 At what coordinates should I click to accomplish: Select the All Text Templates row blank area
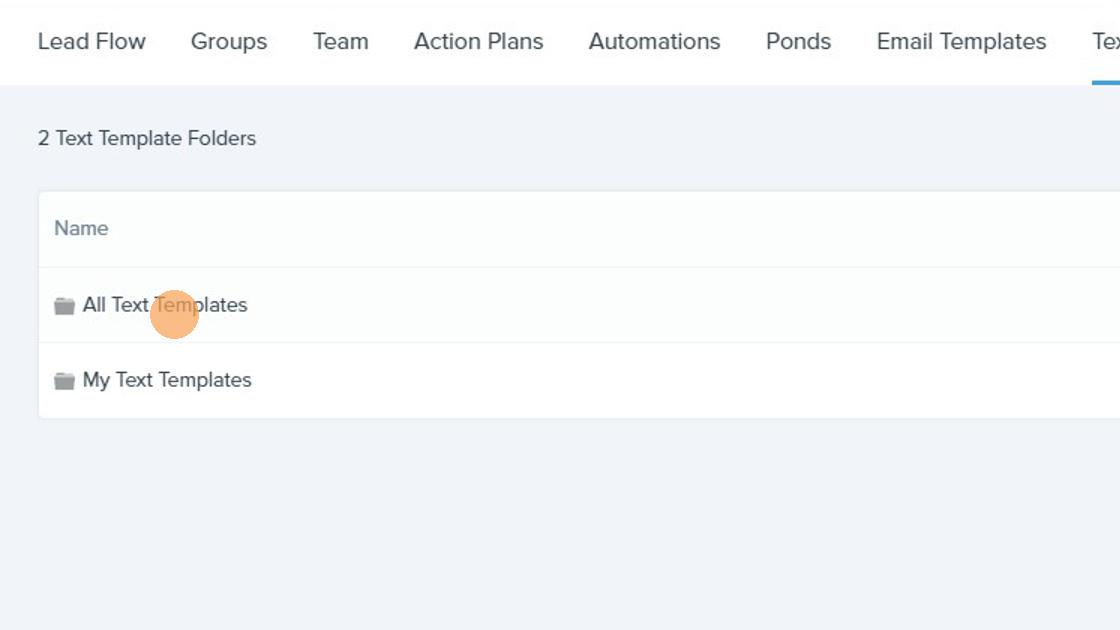click(679, 305)
